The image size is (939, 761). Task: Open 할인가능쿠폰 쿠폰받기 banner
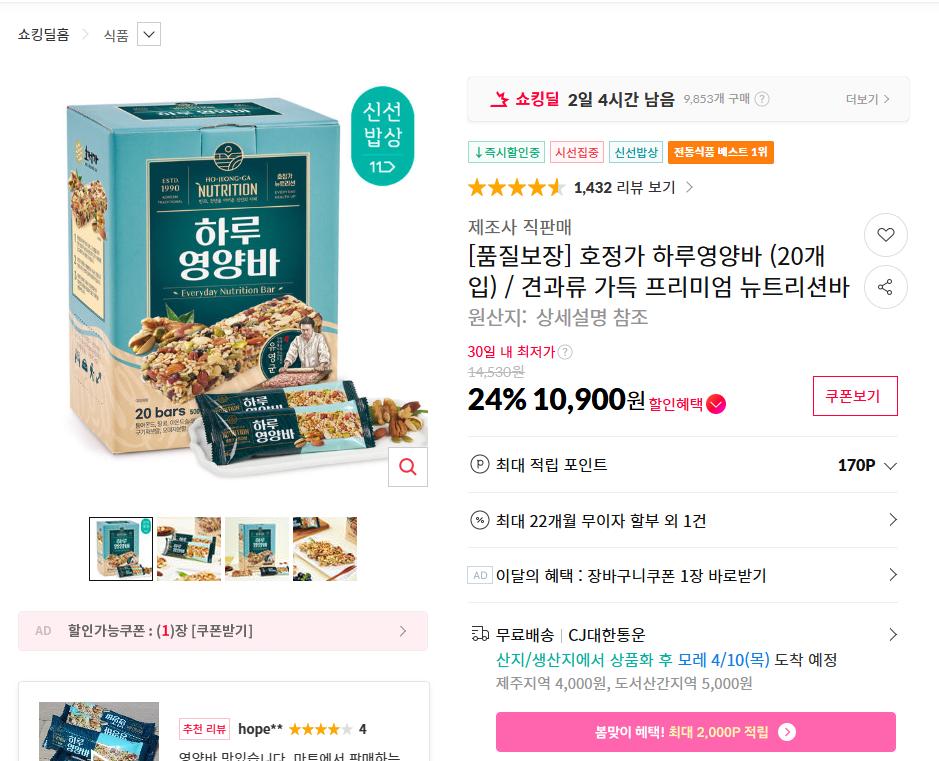tap(223, 631)
